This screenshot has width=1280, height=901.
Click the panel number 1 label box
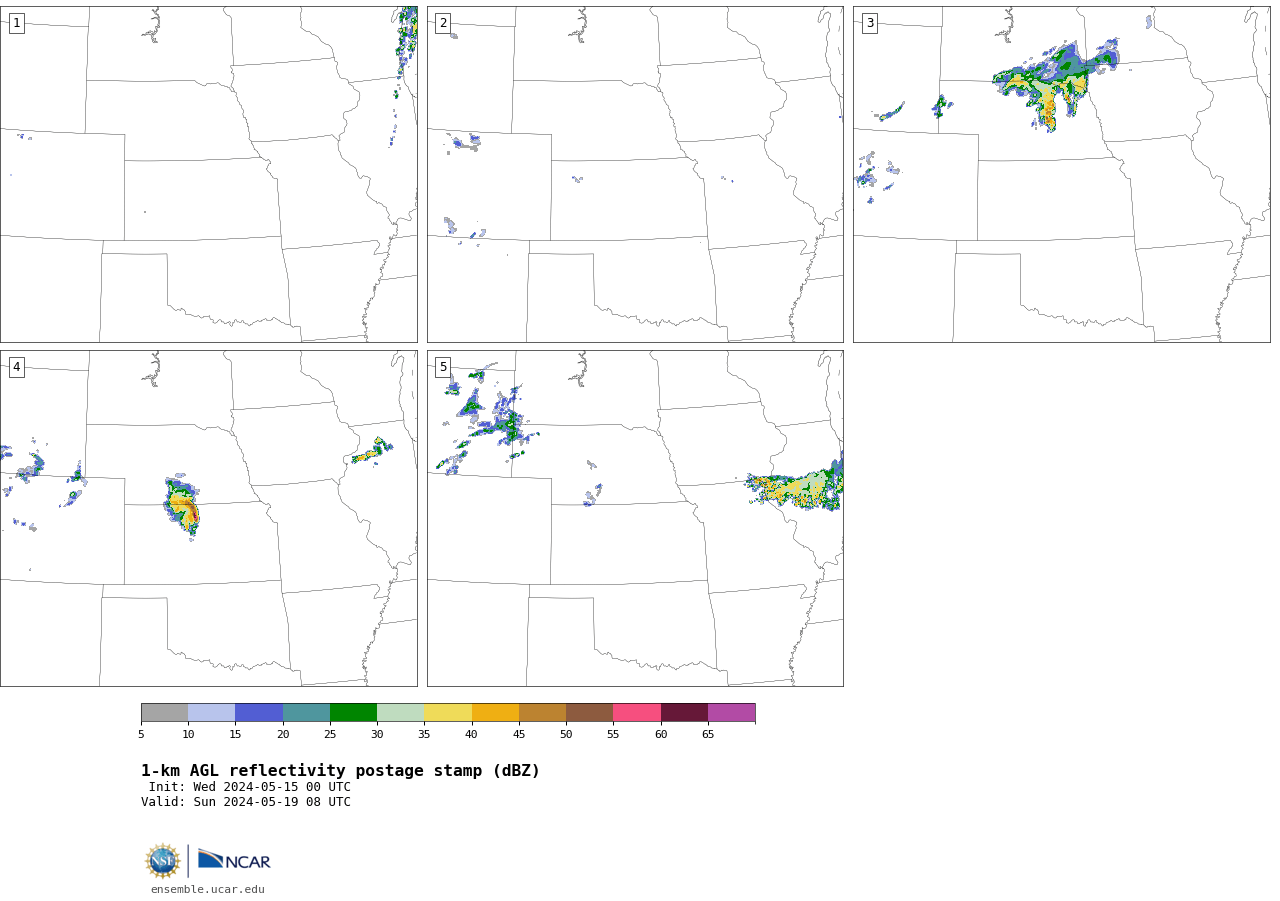(x=16, y=23)
